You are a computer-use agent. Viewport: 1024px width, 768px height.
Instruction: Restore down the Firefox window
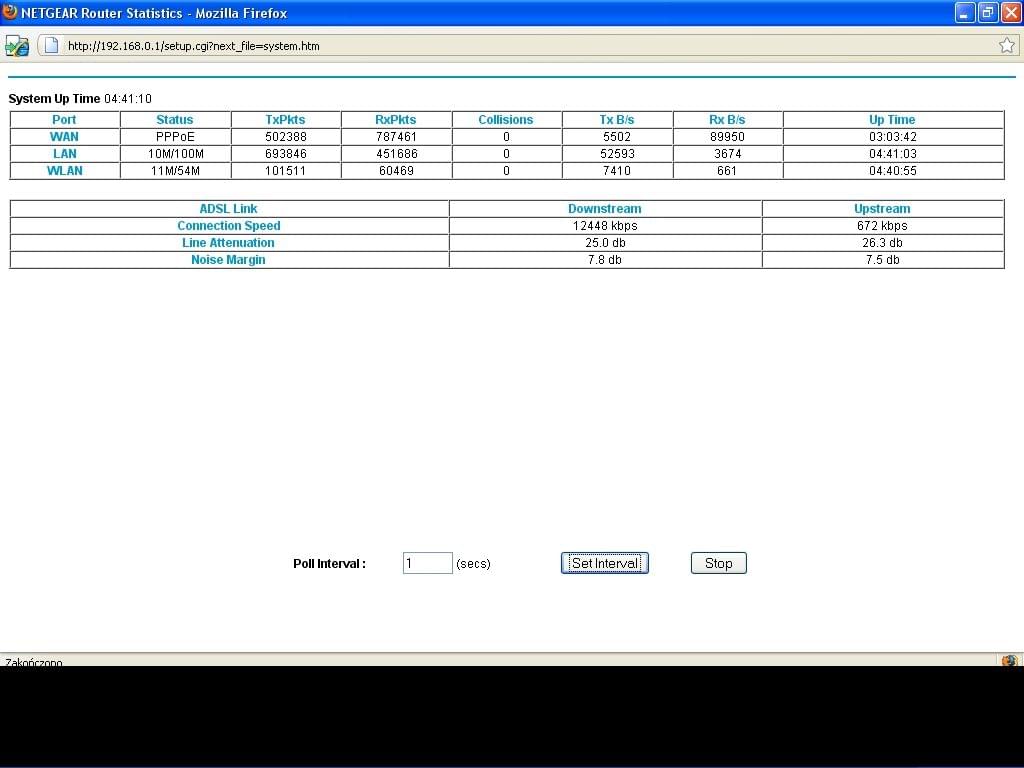tap(987, 13)
